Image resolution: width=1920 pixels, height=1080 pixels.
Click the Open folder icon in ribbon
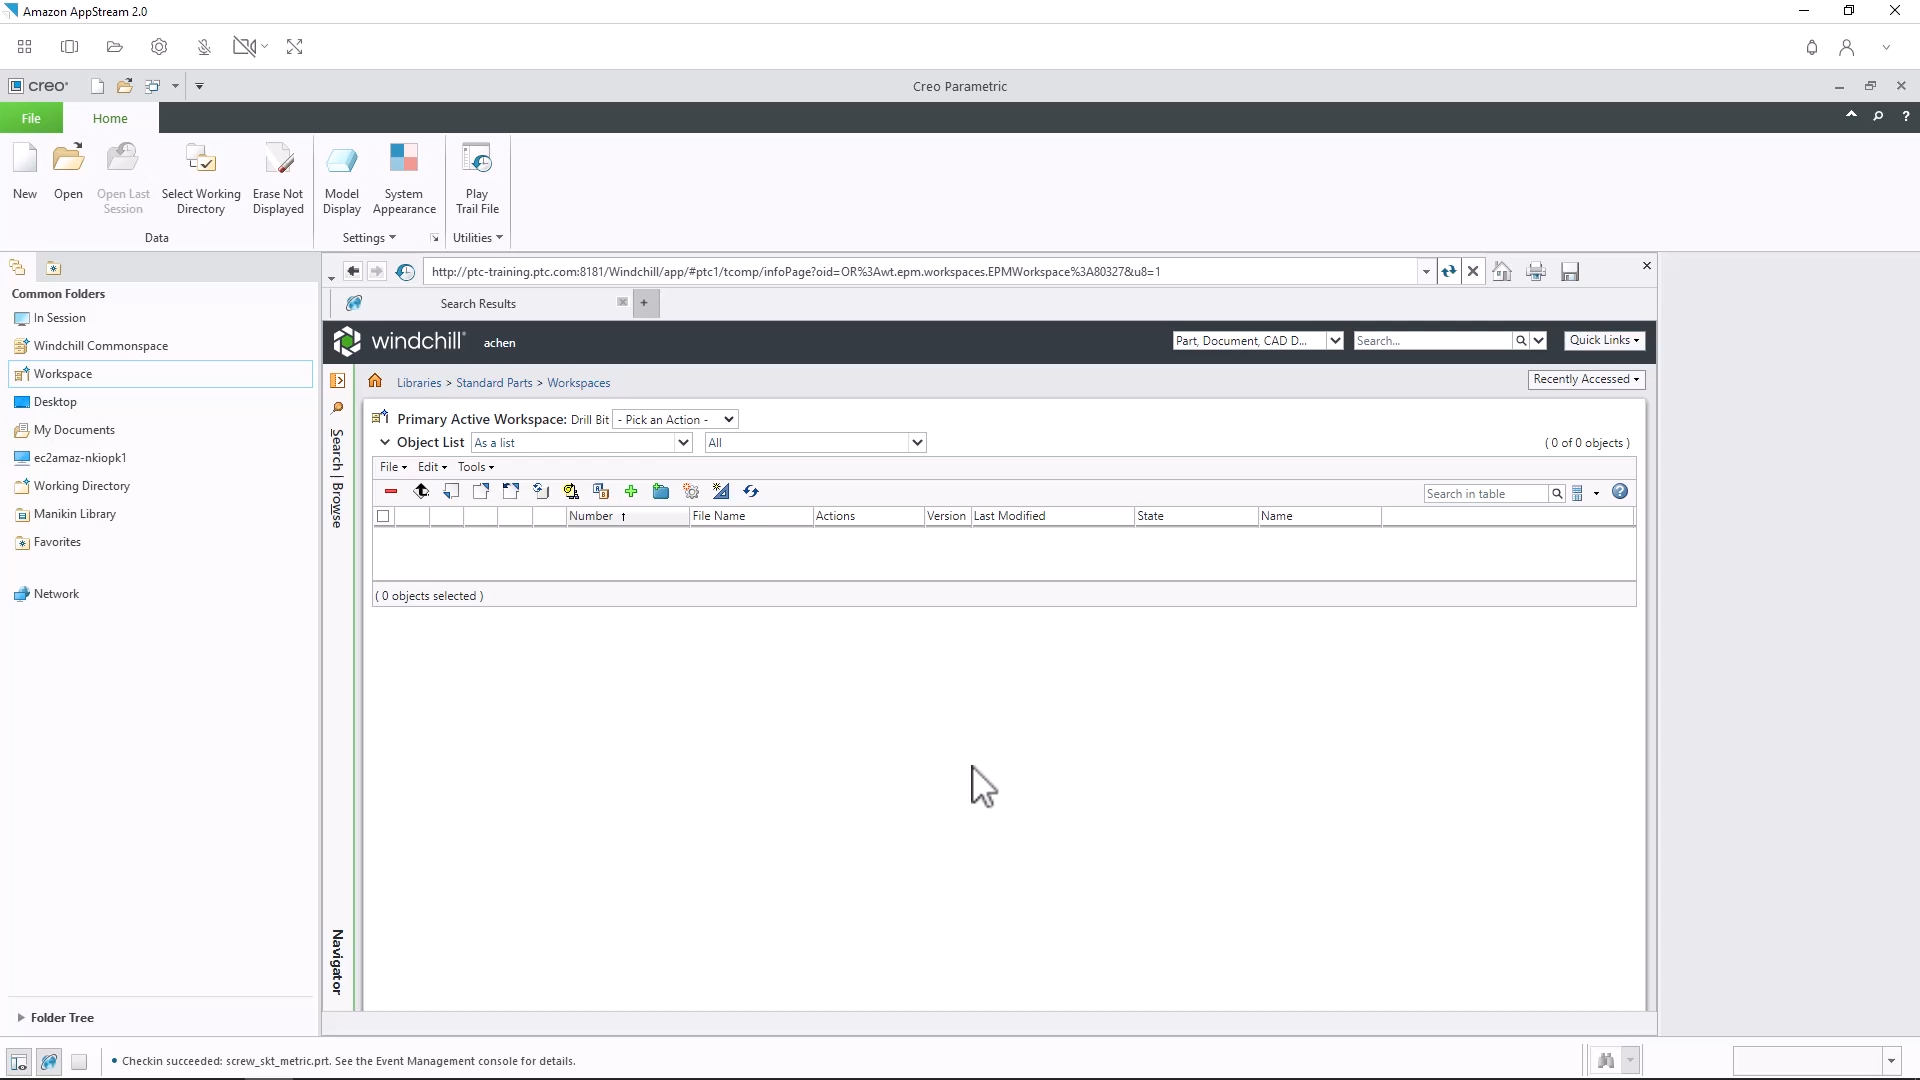[68, 172]
